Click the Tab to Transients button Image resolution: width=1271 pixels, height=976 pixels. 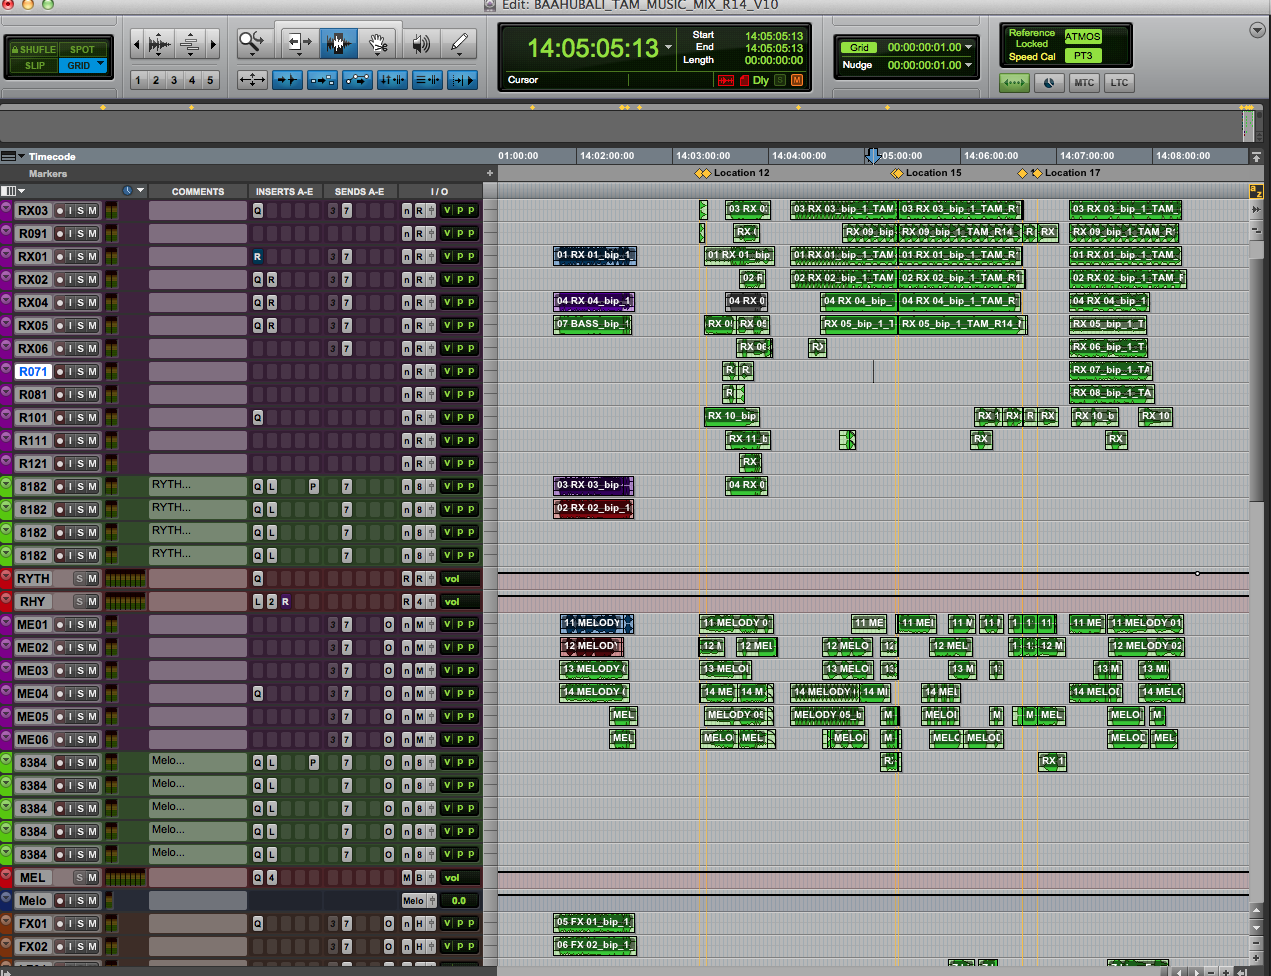point(288,80)
